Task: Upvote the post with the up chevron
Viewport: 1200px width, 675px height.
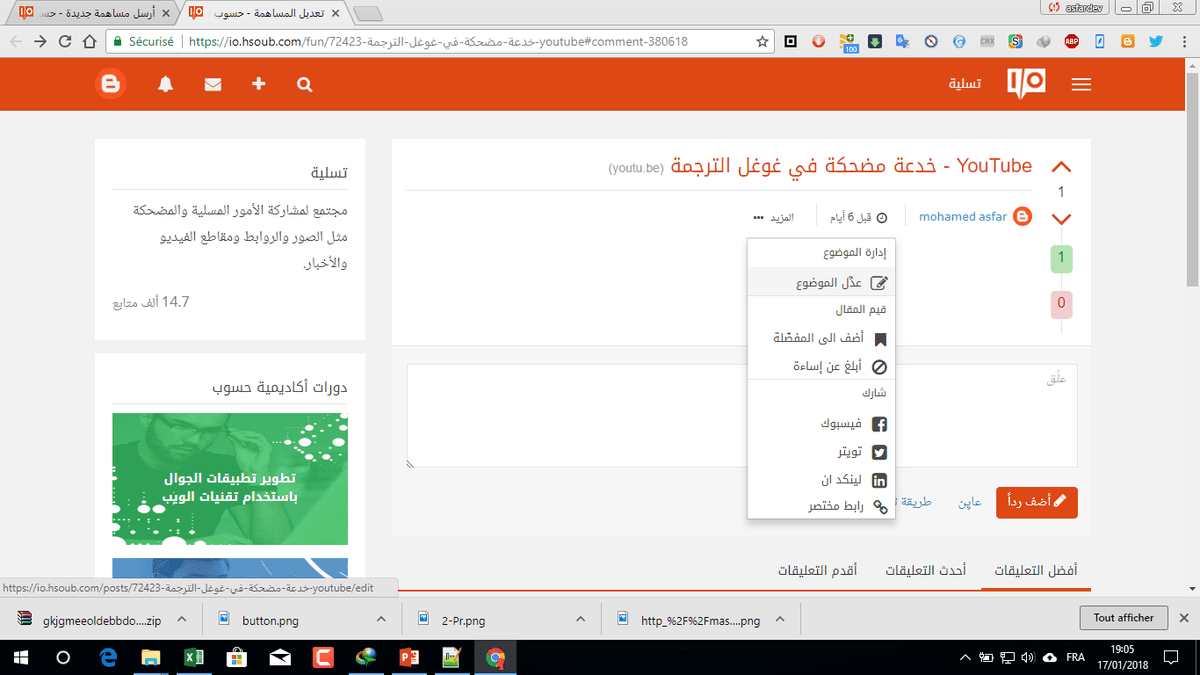Action: (1061, 167)
